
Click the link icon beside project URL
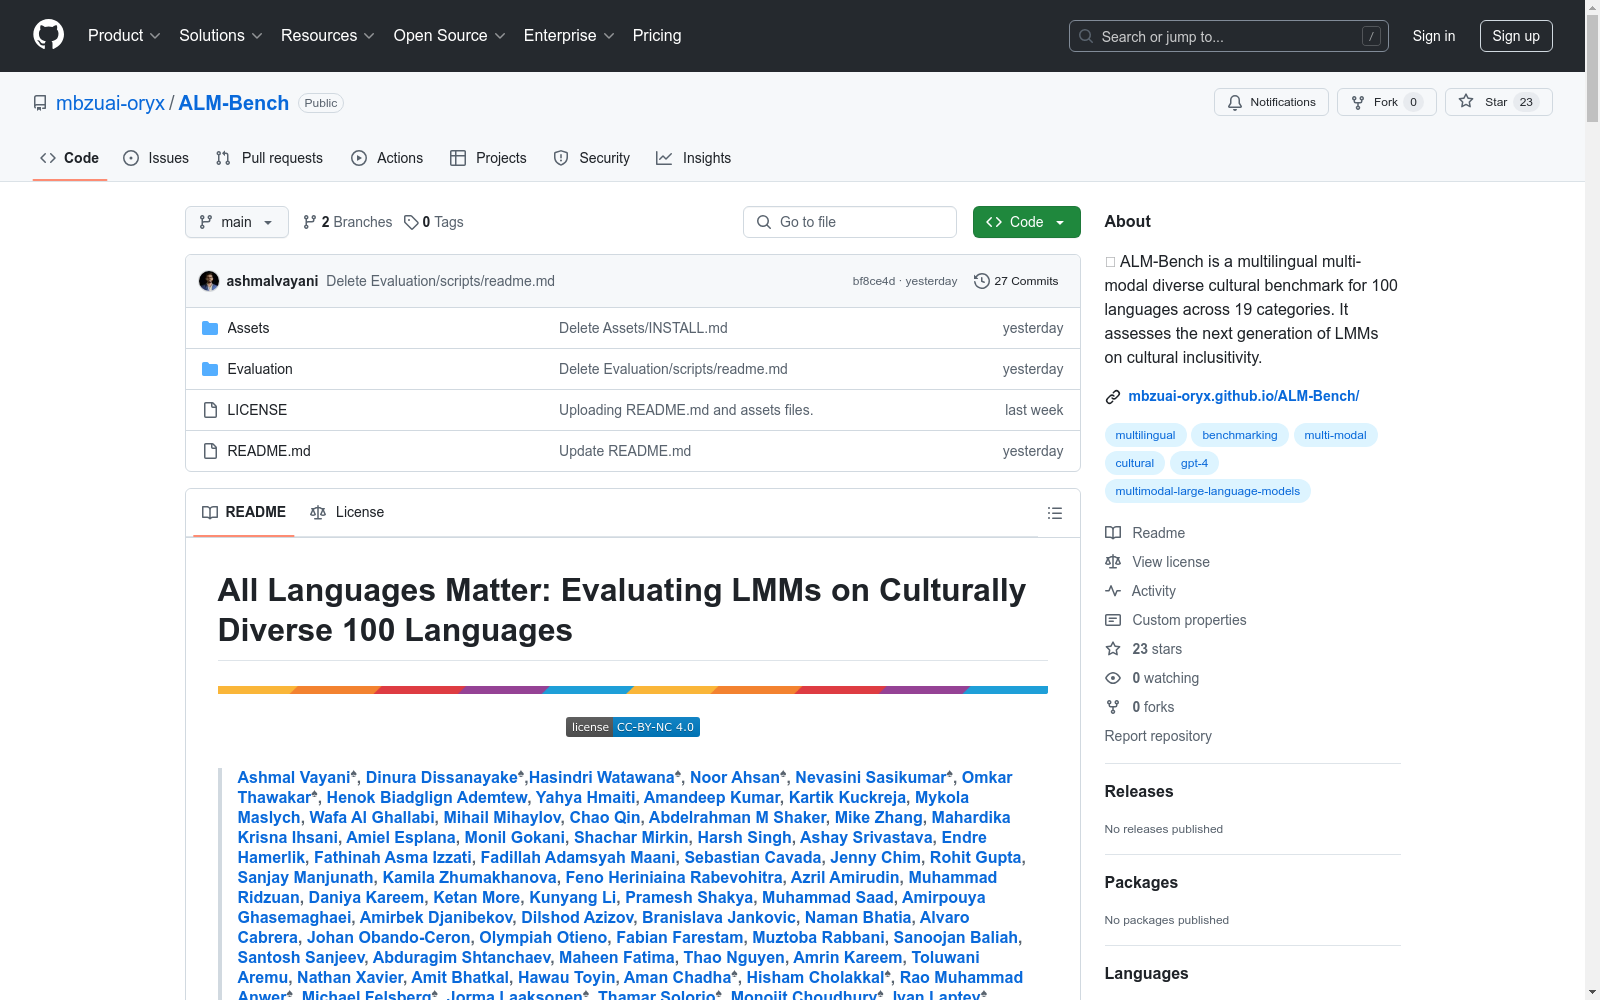1113,397
